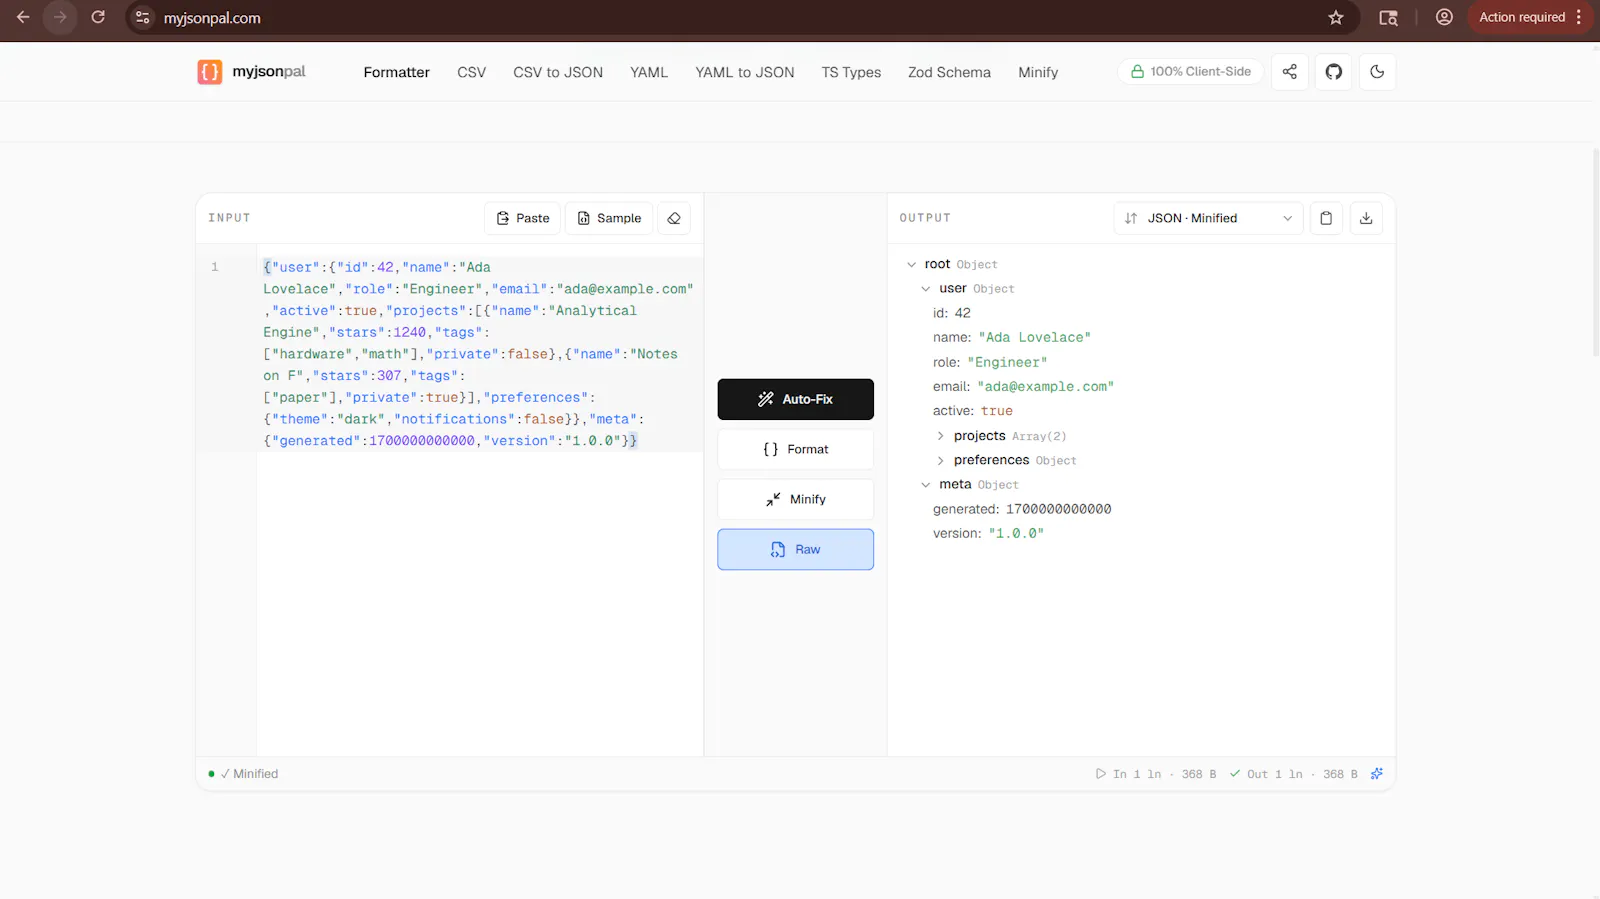Image resolution: width=1600 pixels, height=899 pixels.
Task: Expand the projects Array(2) node
Action: pos(940,436)
